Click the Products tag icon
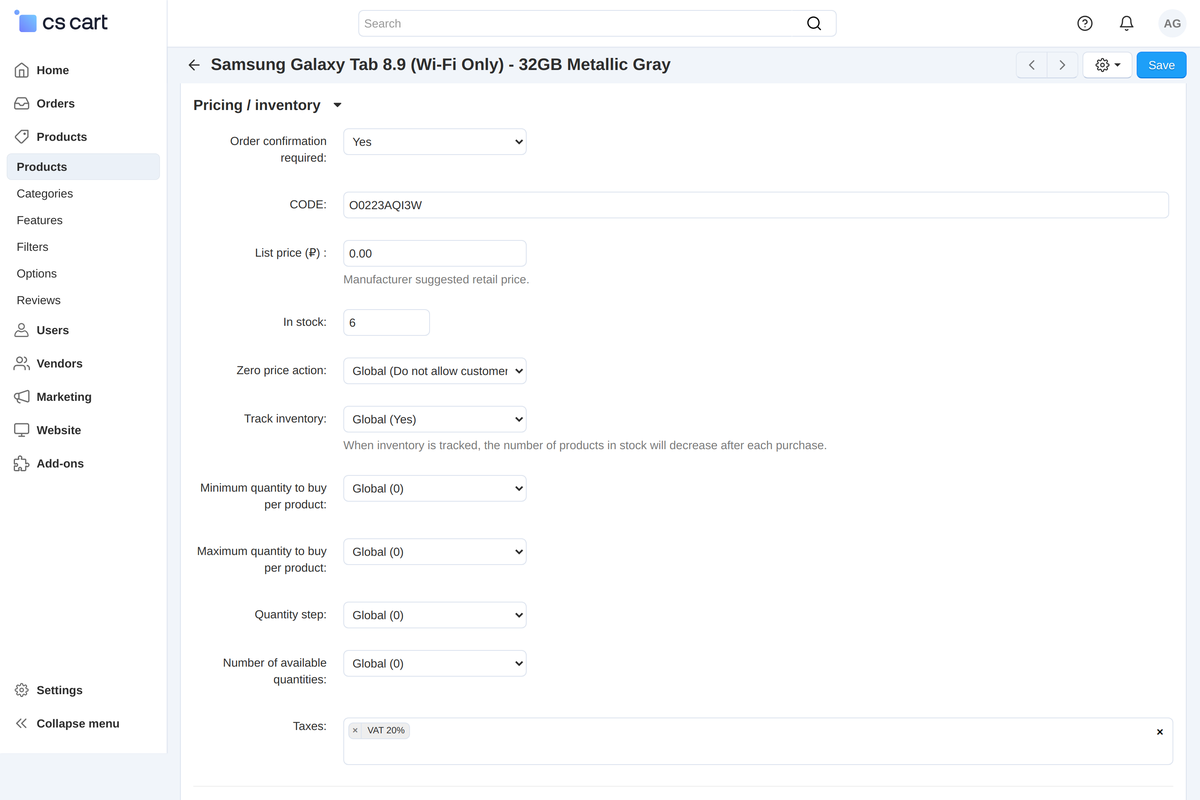 tap(21, 137)
